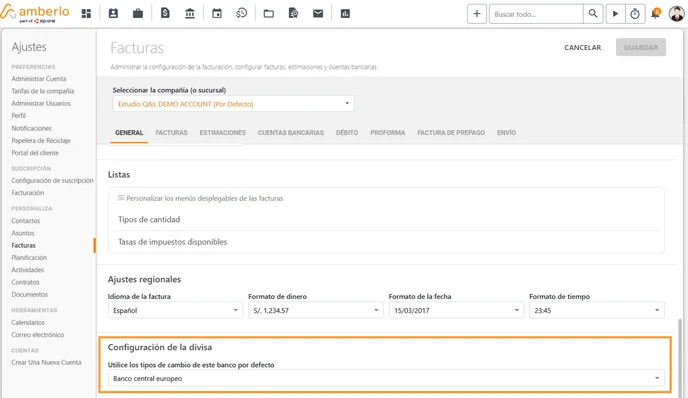
Task: Open the invoices dollar document icon
Action: 165,14
